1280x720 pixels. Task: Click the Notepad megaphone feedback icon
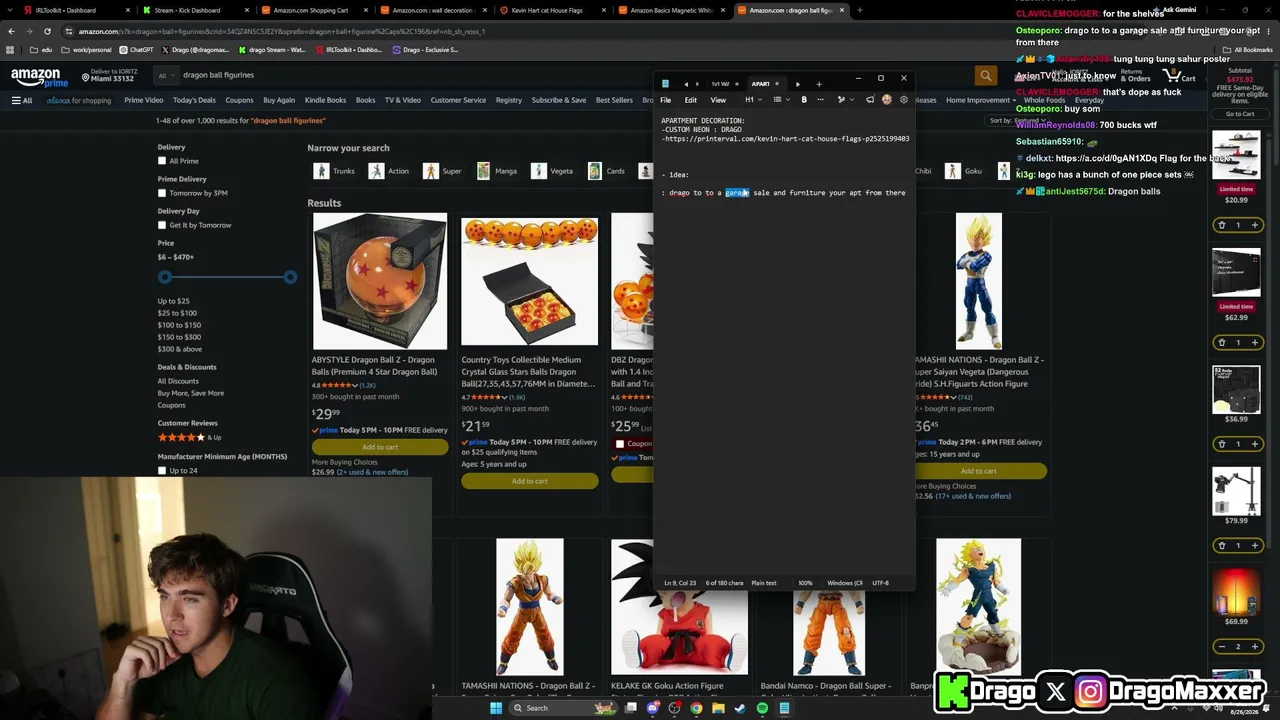(870, 100)
